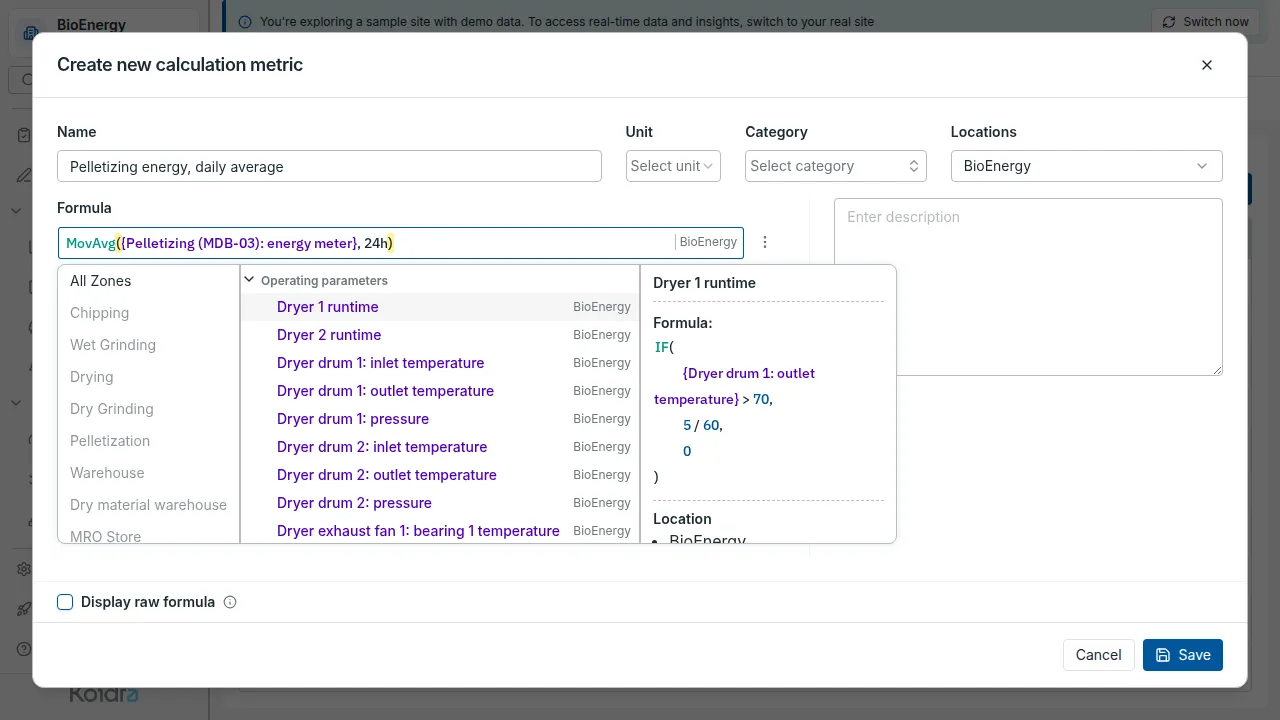Insert Dryer drum 2: pressure
Image resolution: width=1280 pixels, height=720 pixels.
coord(440,503)
